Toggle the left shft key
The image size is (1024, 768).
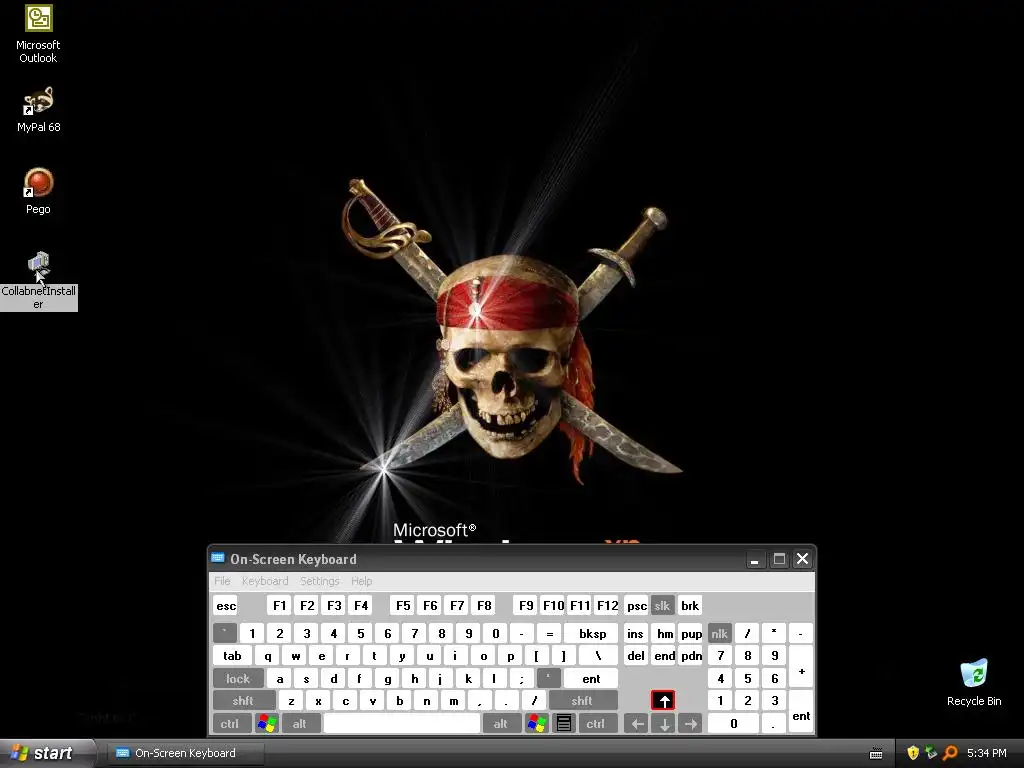pyautogui.click(x=243, y=701)
